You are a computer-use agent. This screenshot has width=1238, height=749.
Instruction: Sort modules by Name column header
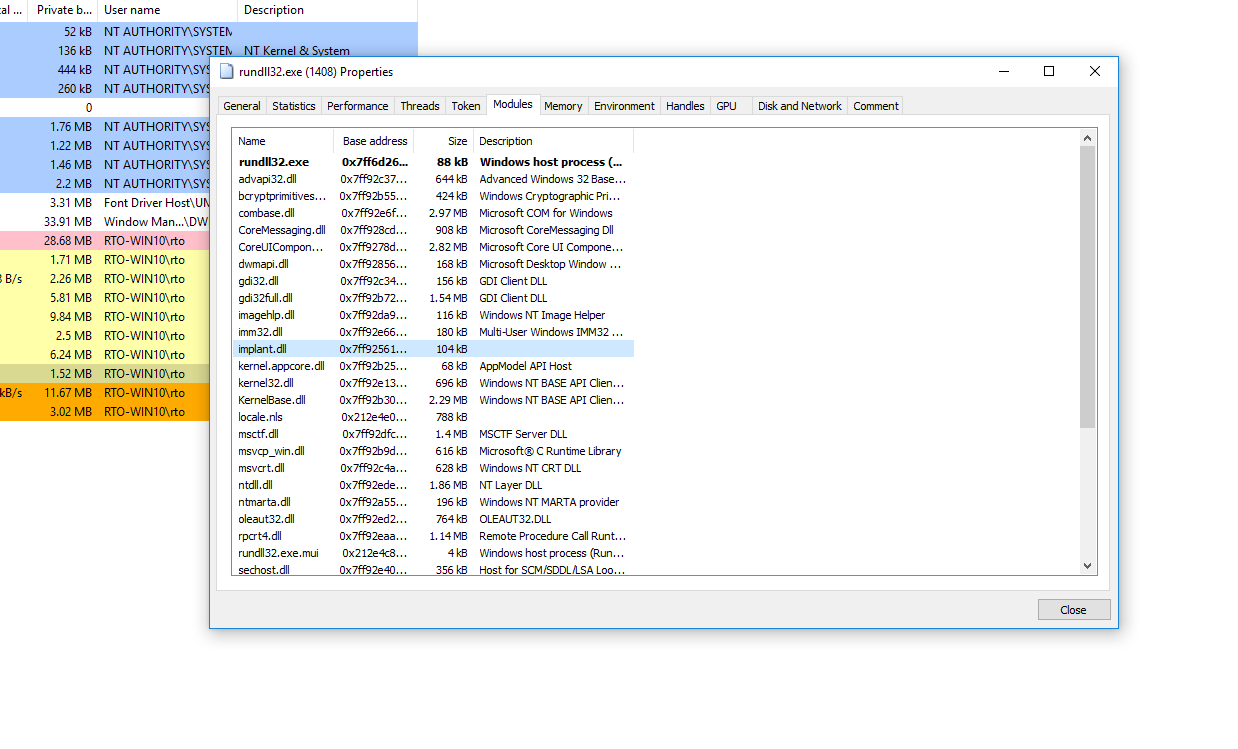[x=283, y=141]
